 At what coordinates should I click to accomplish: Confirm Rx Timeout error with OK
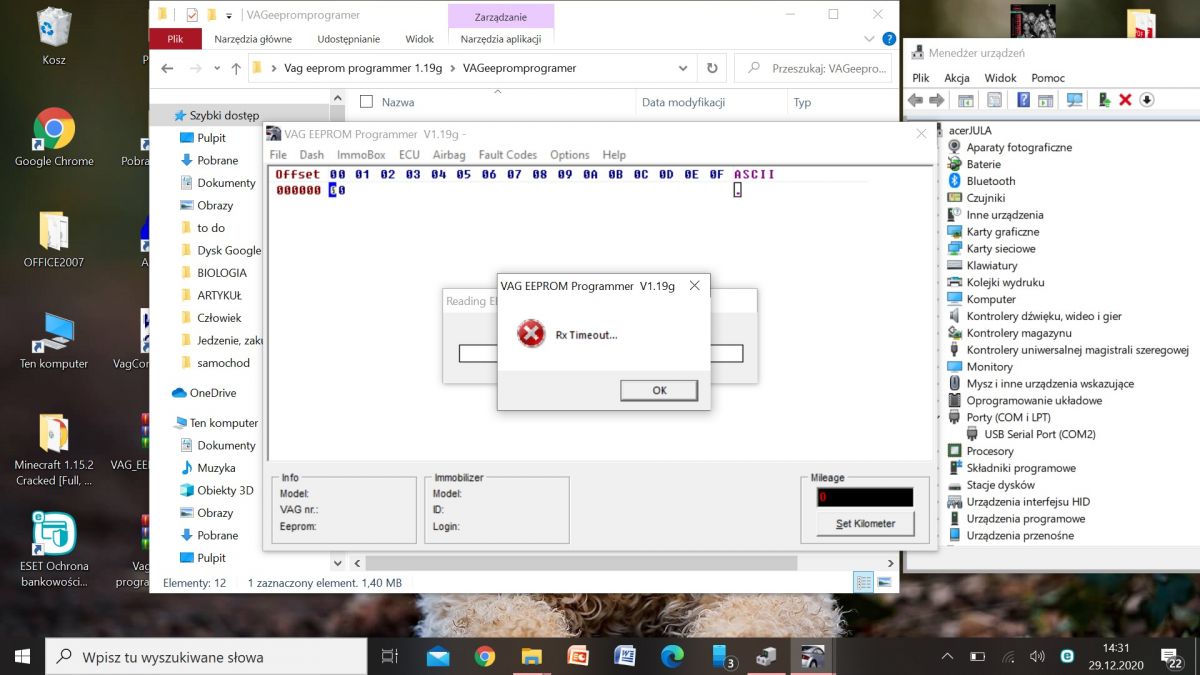tap(659, 390)
